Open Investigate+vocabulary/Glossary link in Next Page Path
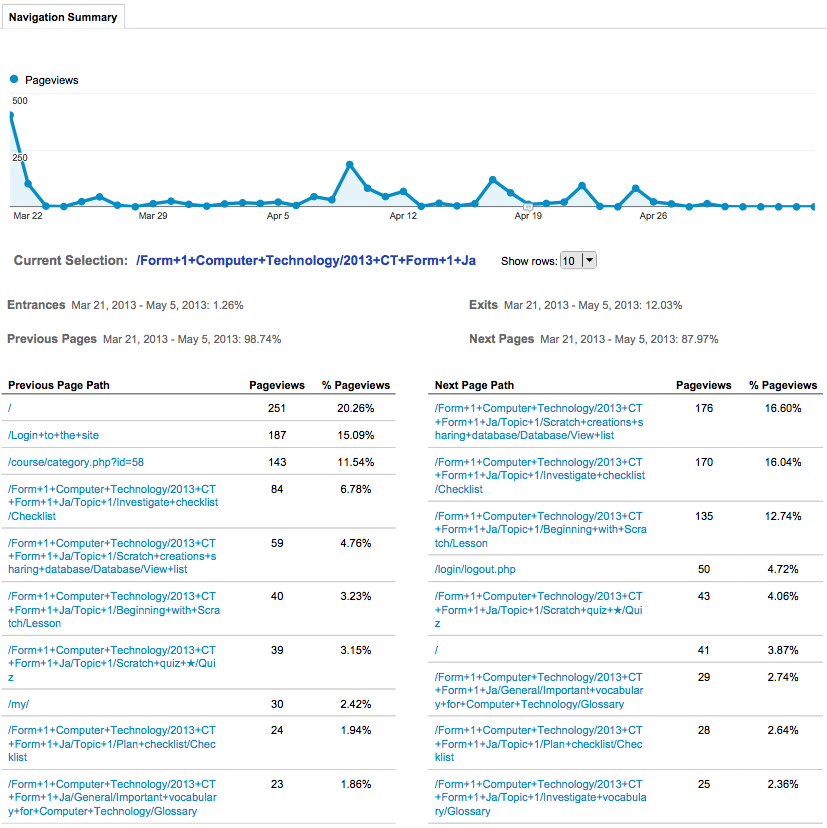Image resolution: width=827 pixels, height=828 pixels. tap(539, 798)
